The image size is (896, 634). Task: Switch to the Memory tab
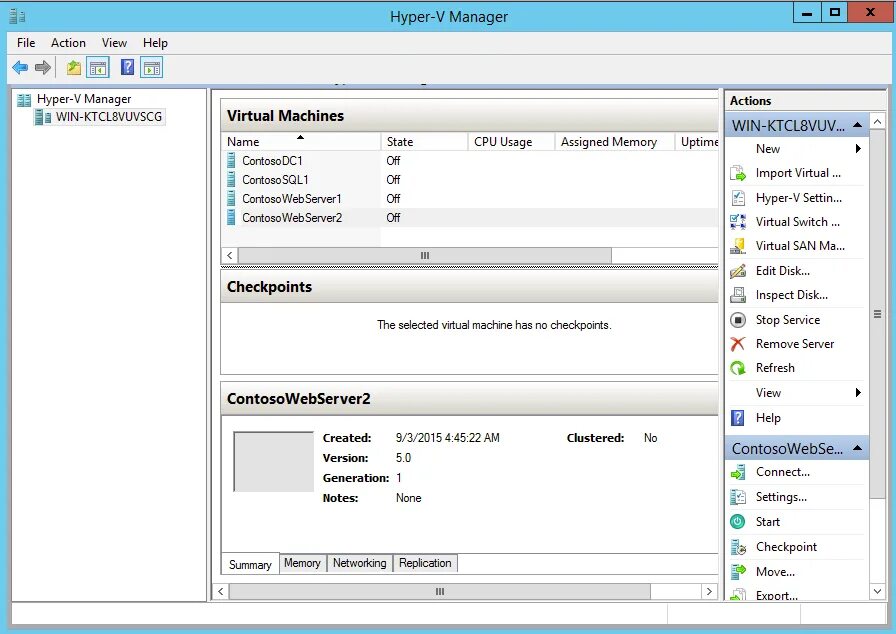(302, 563)
